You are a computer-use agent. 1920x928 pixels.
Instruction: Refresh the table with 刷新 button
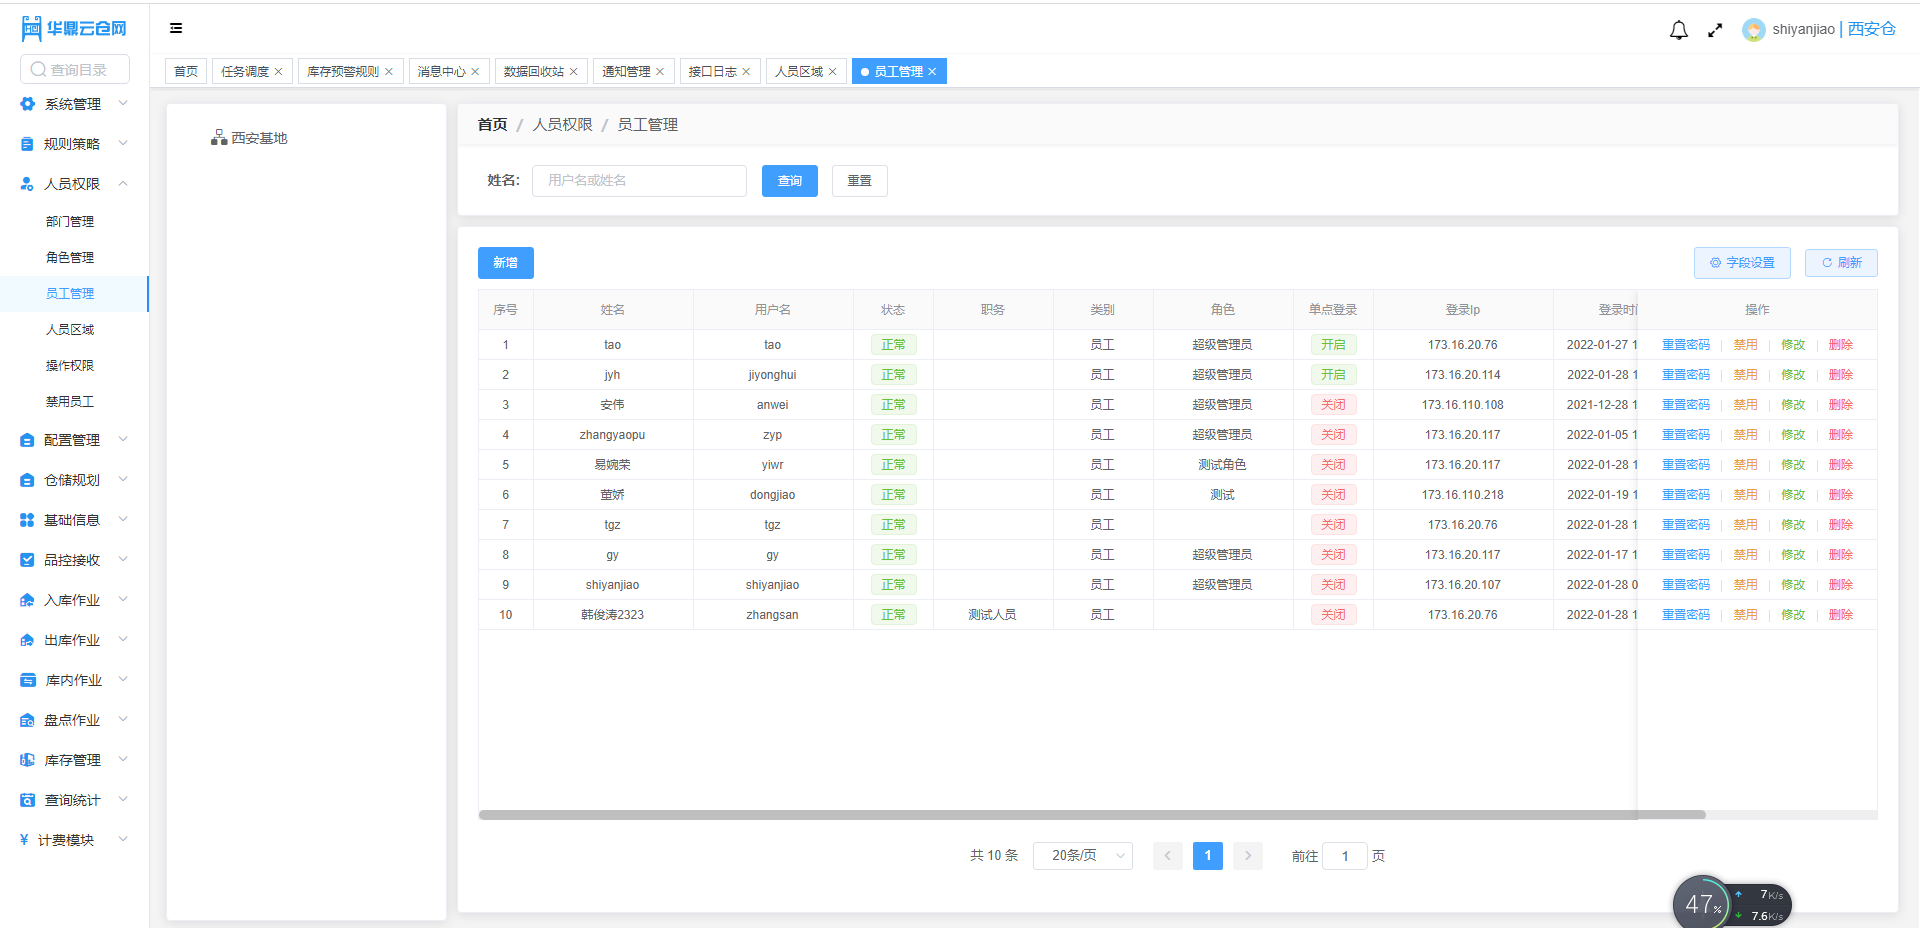[1840, 262]
